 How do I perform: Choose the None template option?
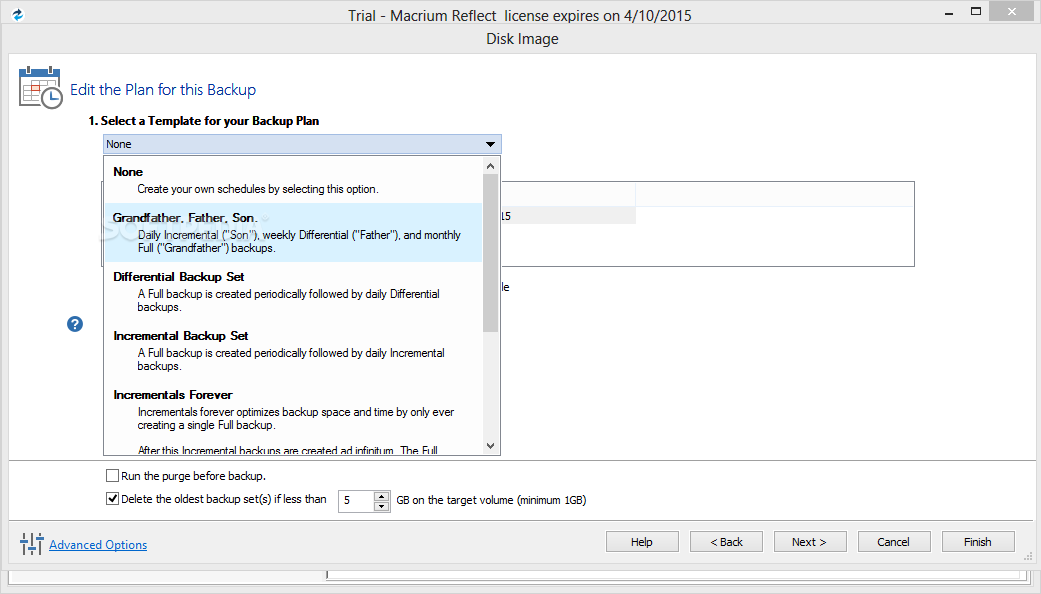coord(293,180)
